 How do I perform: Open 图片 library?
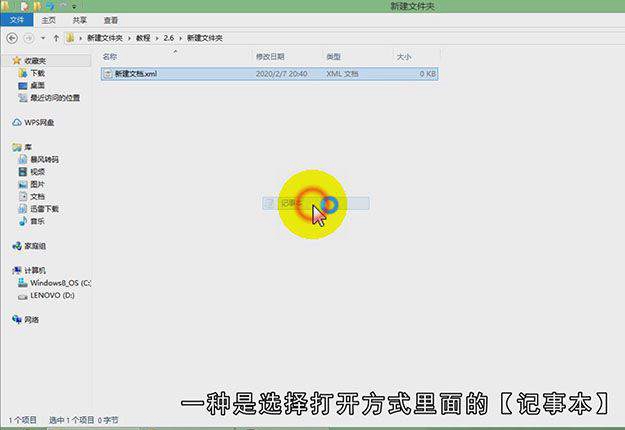37,184
